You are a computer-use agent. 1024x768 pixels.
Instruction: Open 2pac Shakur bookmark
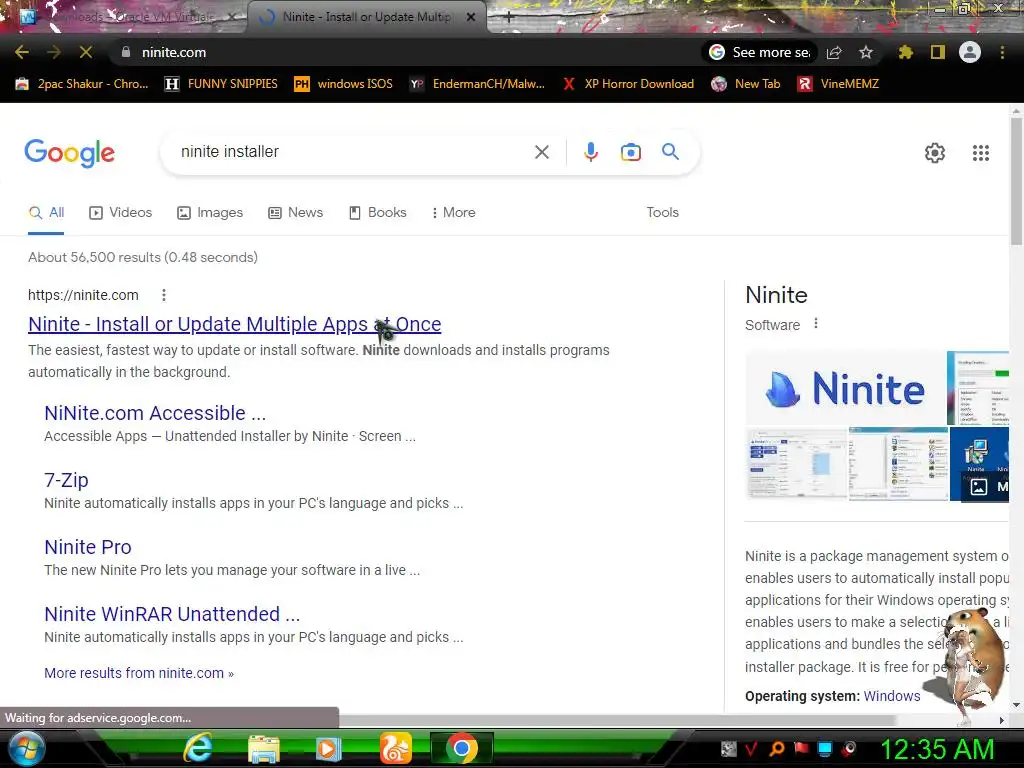[82, 84]
